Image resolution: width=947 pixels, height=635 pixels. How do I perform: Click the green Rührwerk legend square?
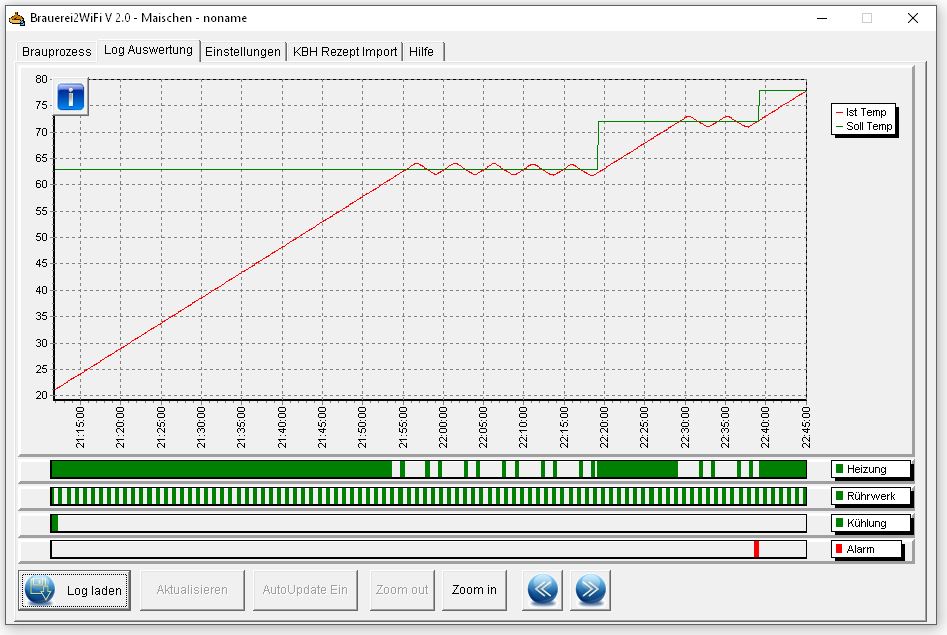pyautogui.click(x=840, y=496)
